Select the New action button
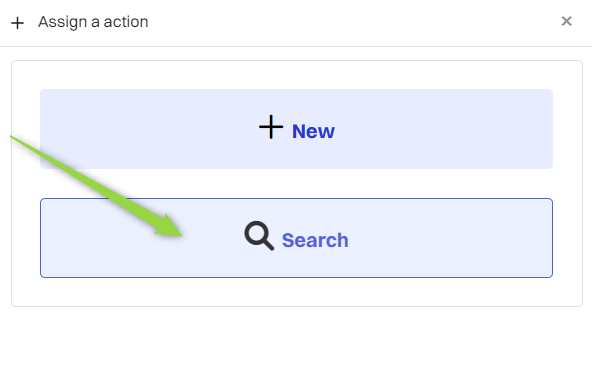This screenshot has height=367, width=592. click(296, 129)
